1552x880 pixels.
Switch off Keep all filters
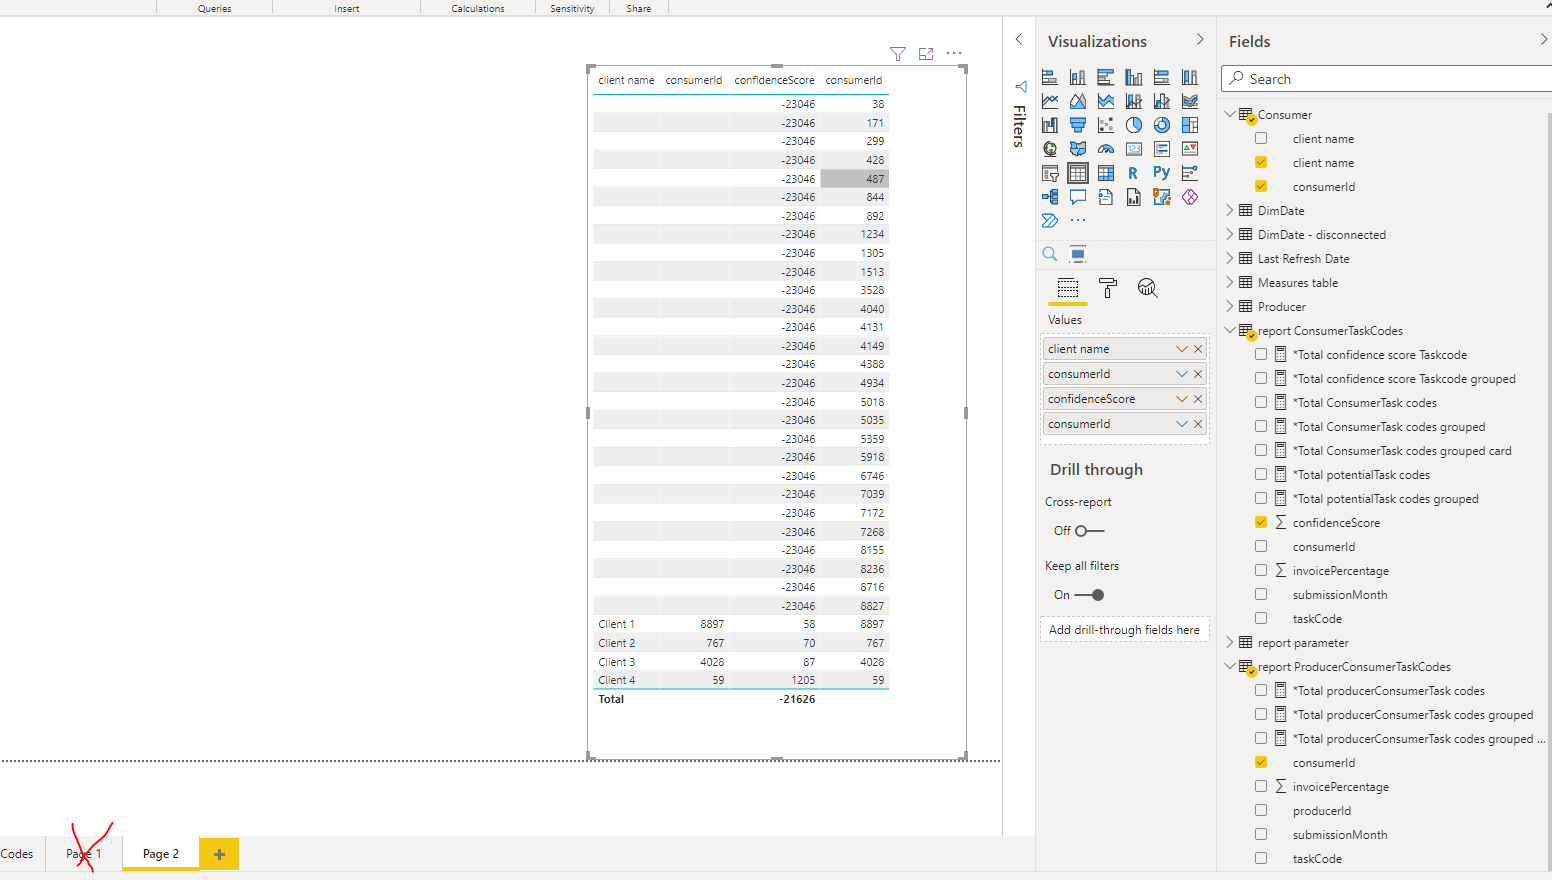click(x=1090, y=595)
